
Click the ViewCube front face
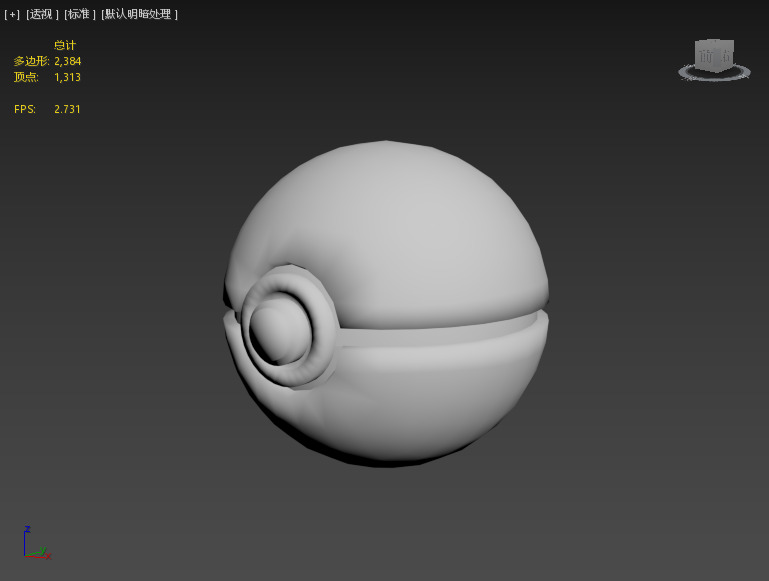coord(707,57)
